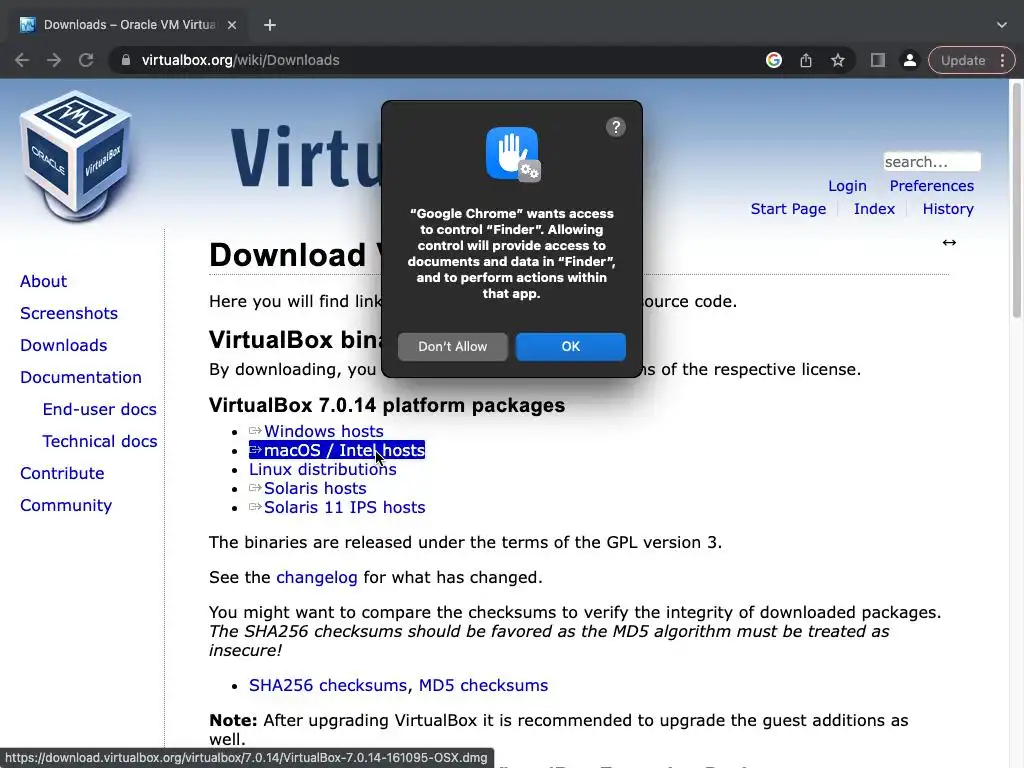1024x768 pixels.
Task: Close the Downloads – Oracle VM tab
Action: [232, 25]
